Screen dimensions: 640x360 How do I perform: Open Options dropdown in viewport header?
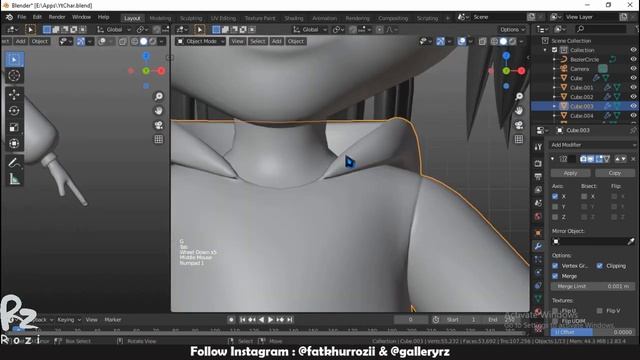point(512,29)
